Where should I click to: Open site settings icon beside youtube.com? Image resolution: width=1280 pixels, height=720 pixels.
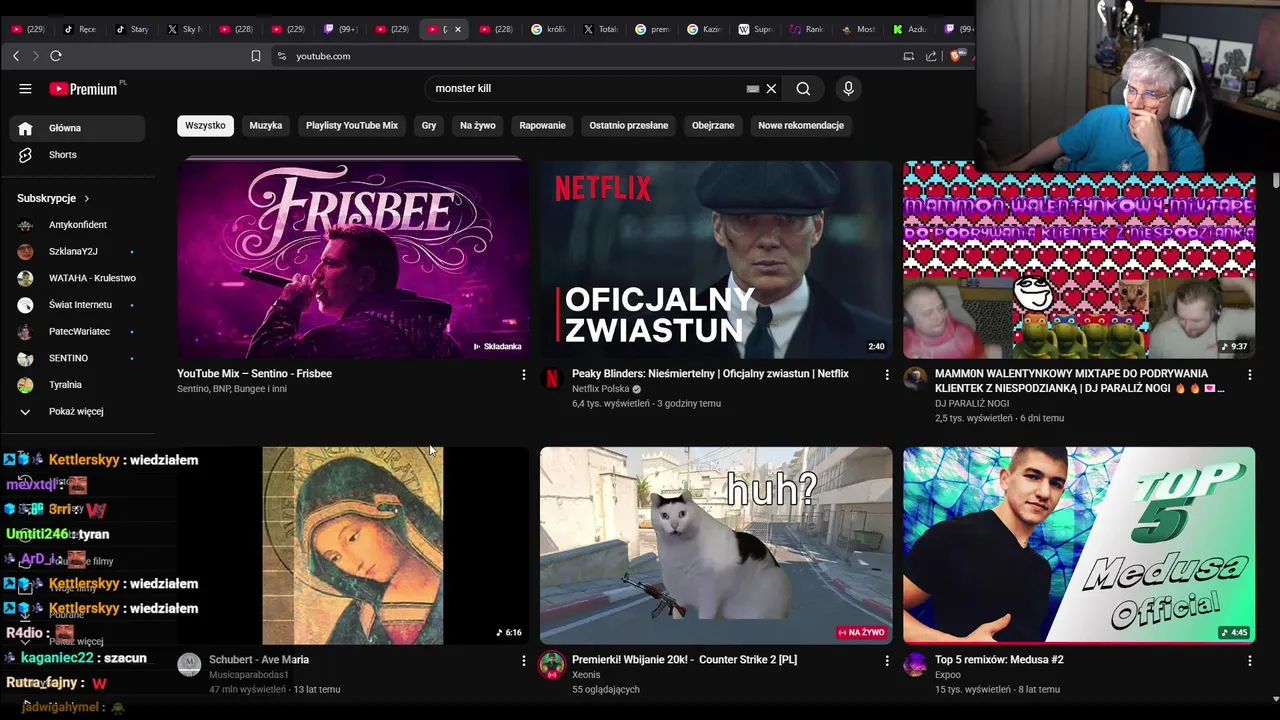pos(282,56)
